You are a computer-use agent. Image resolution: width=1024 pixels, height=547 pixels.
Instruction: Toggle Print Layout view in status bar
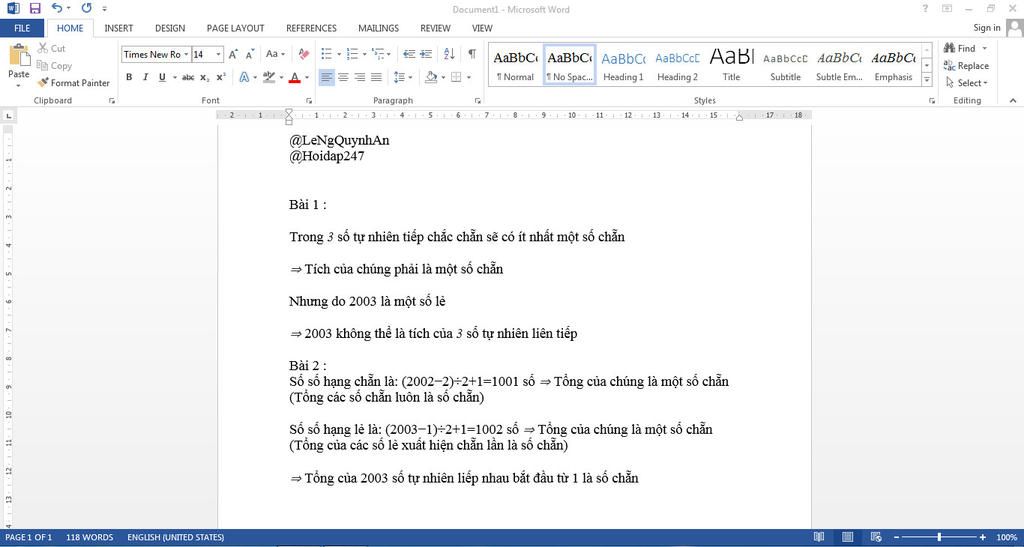(x=848, y=537)
